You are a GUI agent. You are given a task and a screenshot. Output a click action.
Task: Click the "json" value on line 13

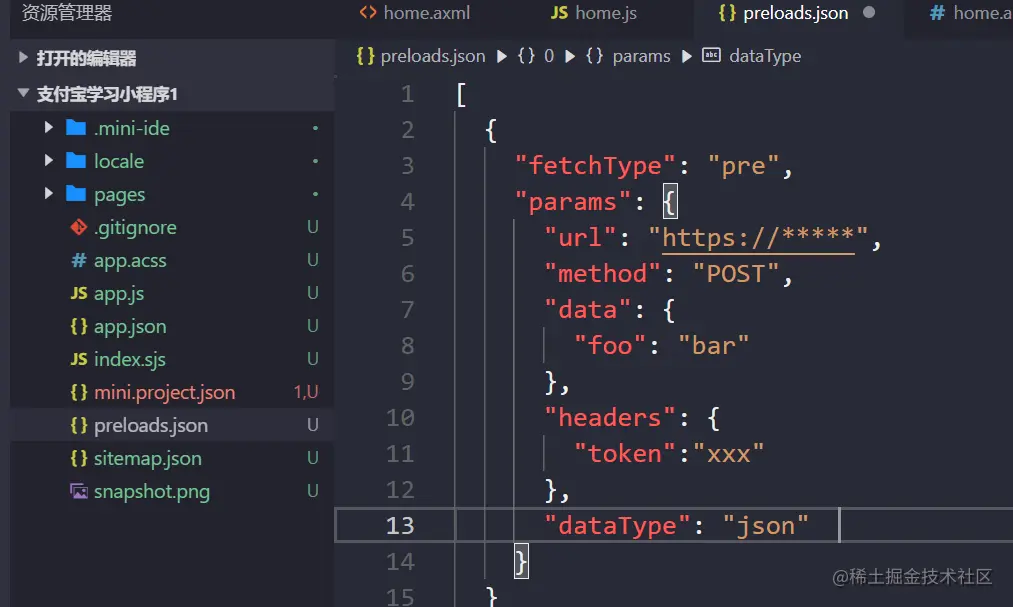(766, 526)
